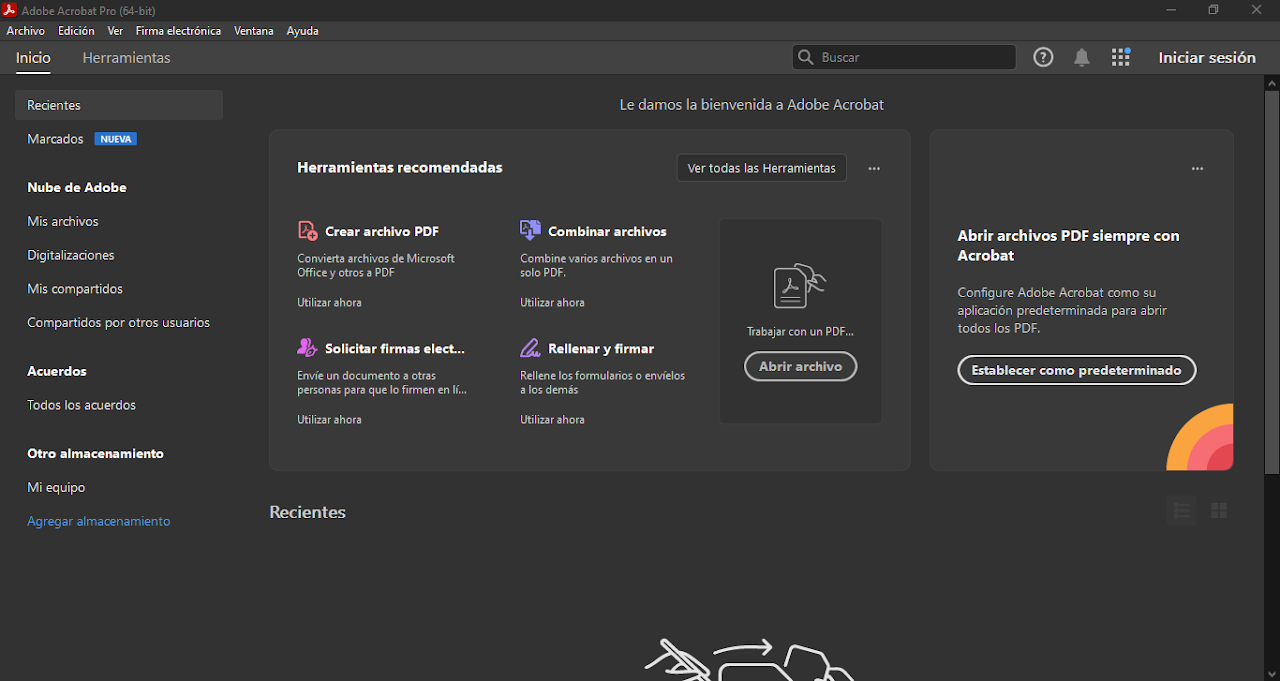Click the Crear archivo PDF icon
The width and height of the screenshot is (1280, 681).
tap(308, 231)
